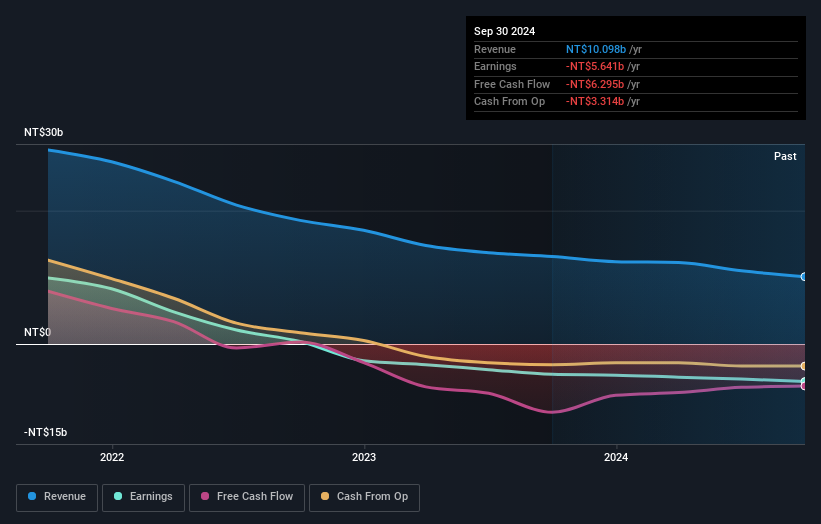The image size is (821, 524).
Task: Click the -NT$3.314b cash from op value
Action: point(595,102)
